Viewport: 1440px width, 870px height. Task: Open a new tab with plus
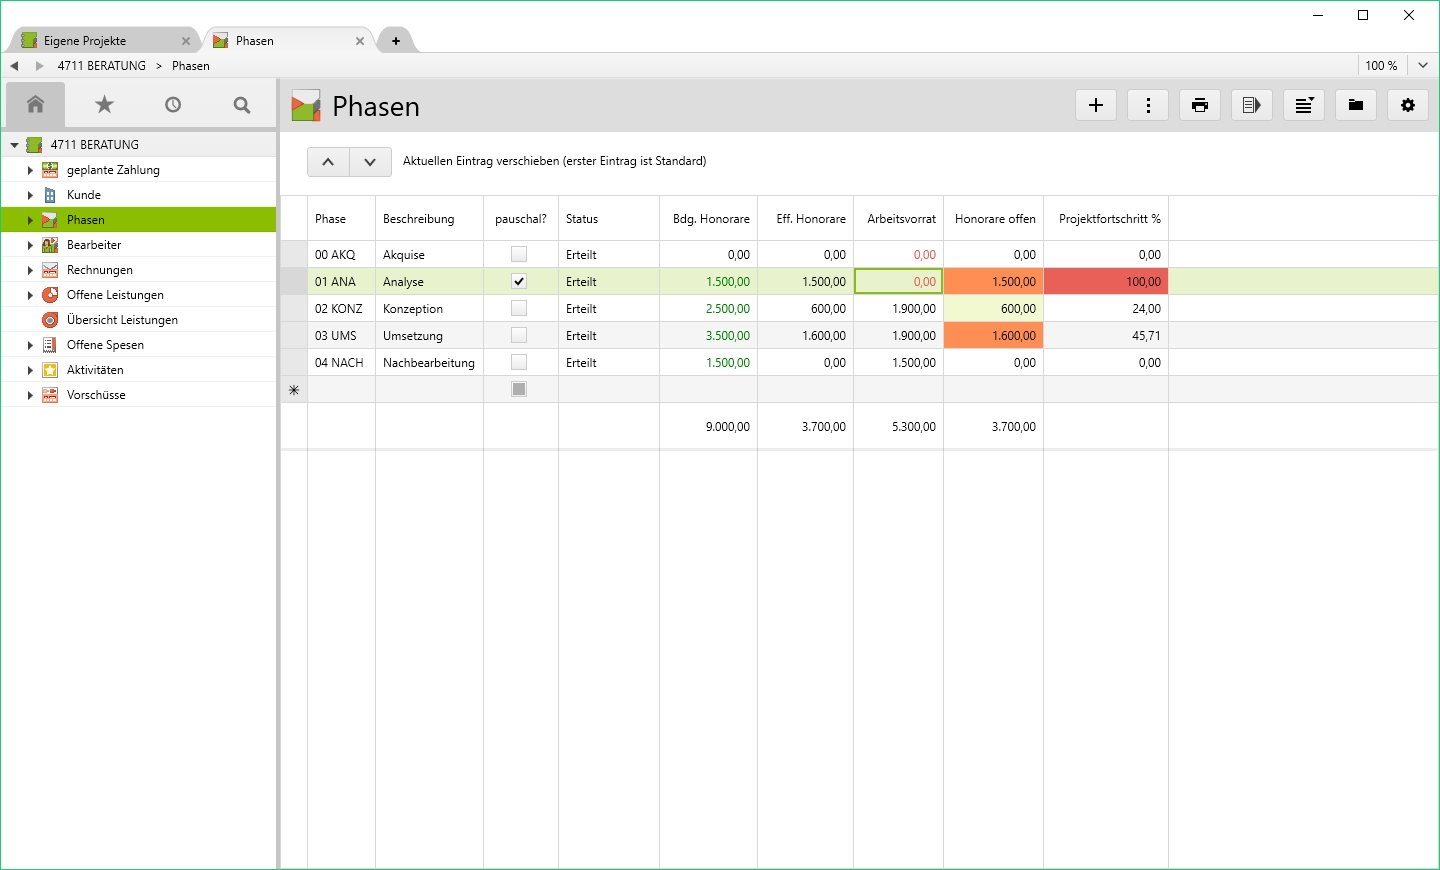coord(396,41)
